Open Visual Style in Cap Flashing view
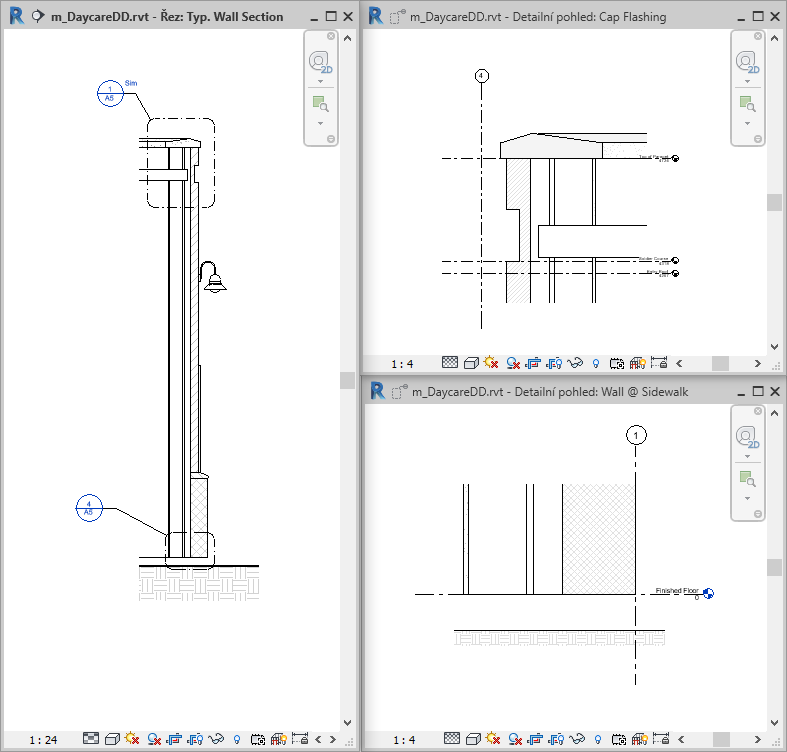The height and width of the screenshot is (752, 787). (471, 362)
